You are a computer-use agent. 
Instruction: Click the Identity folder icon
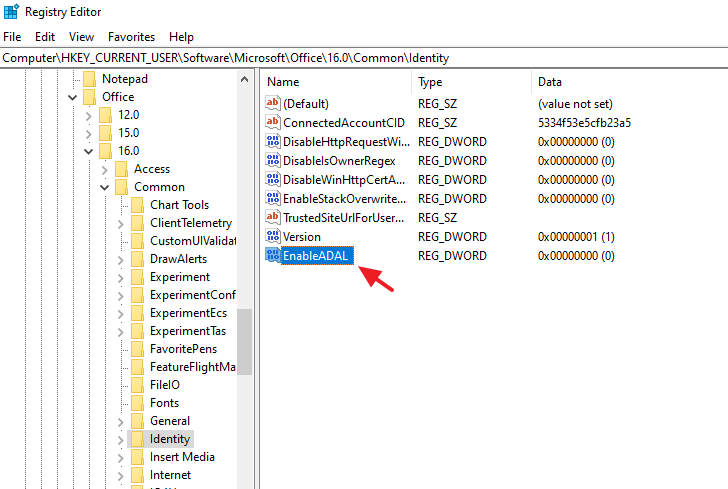[137, 439]
